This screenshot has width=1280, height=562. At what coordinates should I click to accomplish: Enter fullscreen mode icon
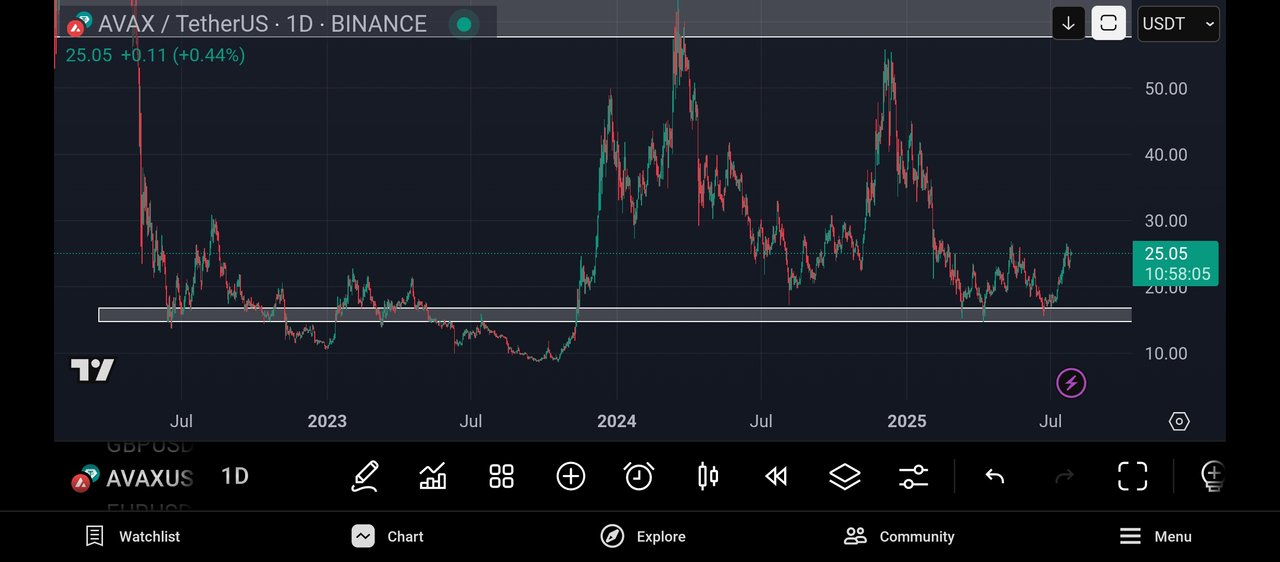pos(1132,476)
